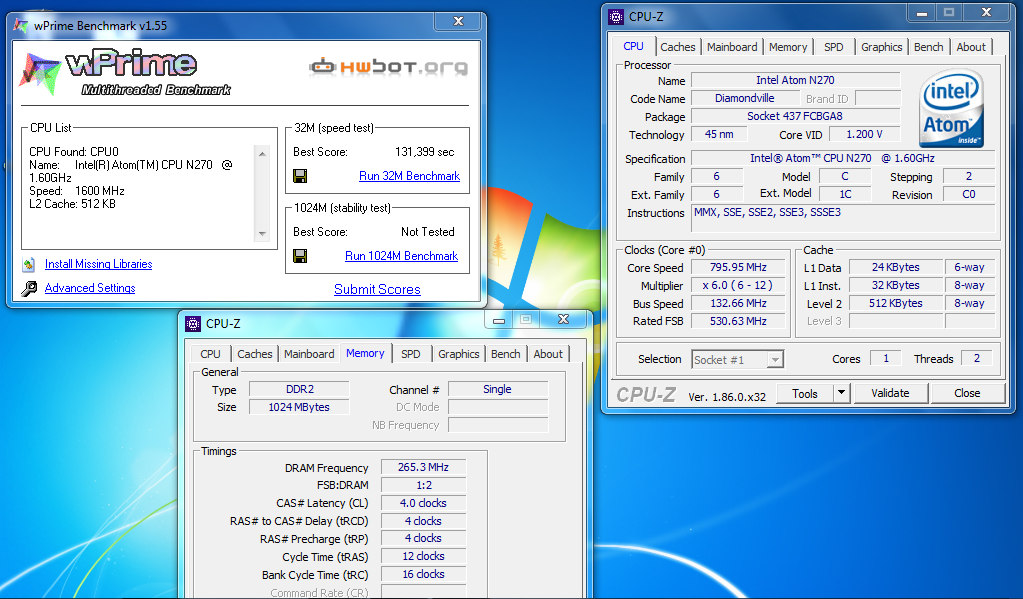The height and width of the screenshot is (599, 1023).
Task: Click the Threads count field
Action: tap(977, 358)
